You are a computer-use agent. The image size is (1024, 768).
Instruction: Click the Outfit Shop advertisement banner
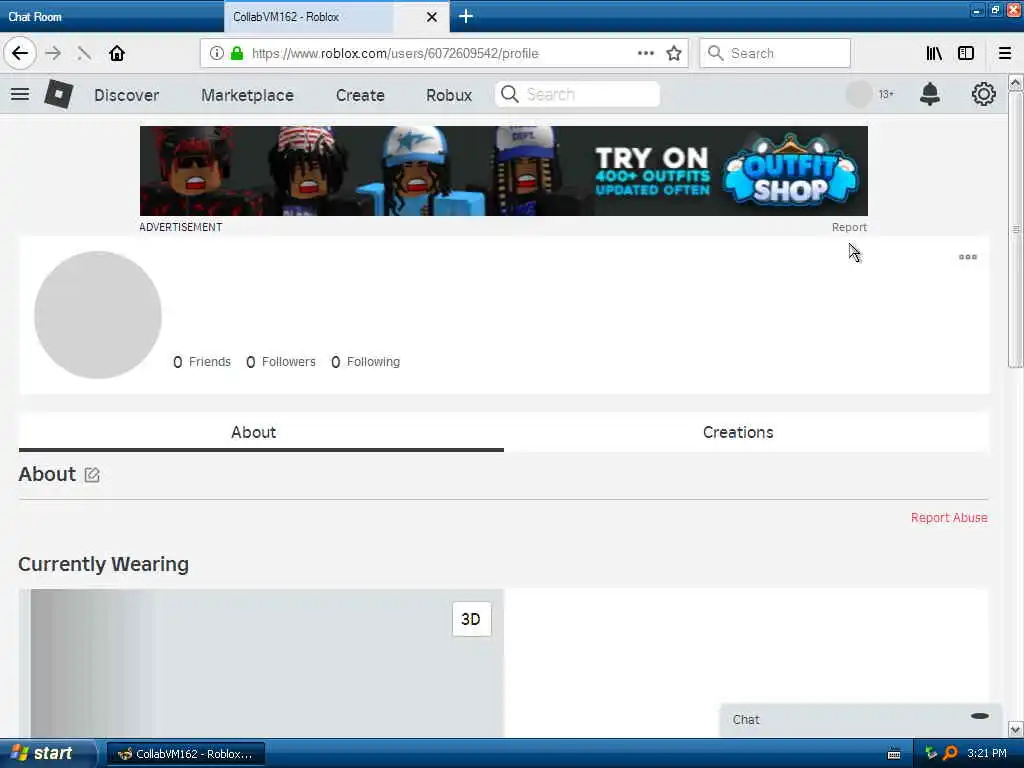504,171
